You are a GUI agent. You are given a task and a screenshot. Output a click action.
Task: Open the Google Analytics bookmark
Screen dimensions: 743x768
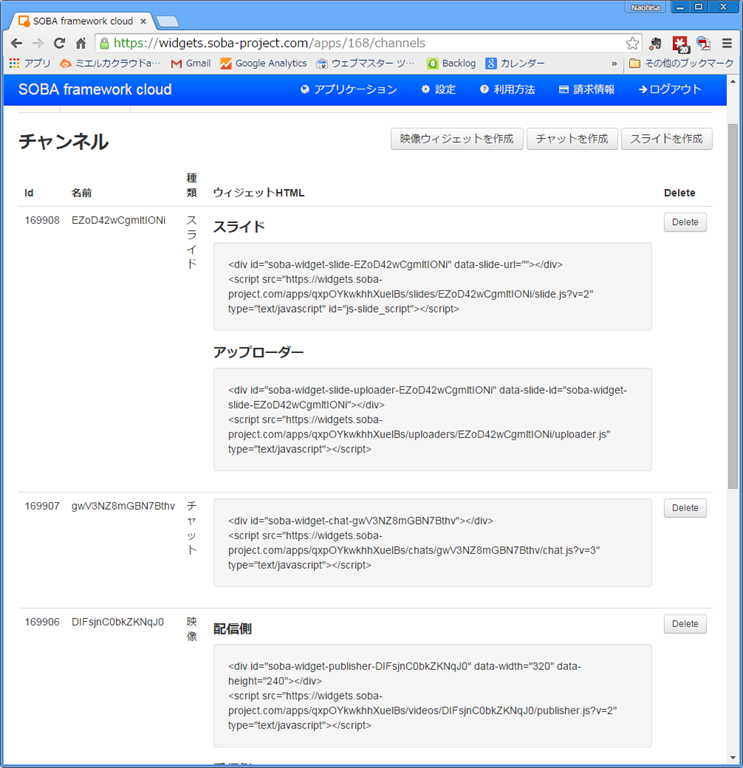(x=264, y=63)
